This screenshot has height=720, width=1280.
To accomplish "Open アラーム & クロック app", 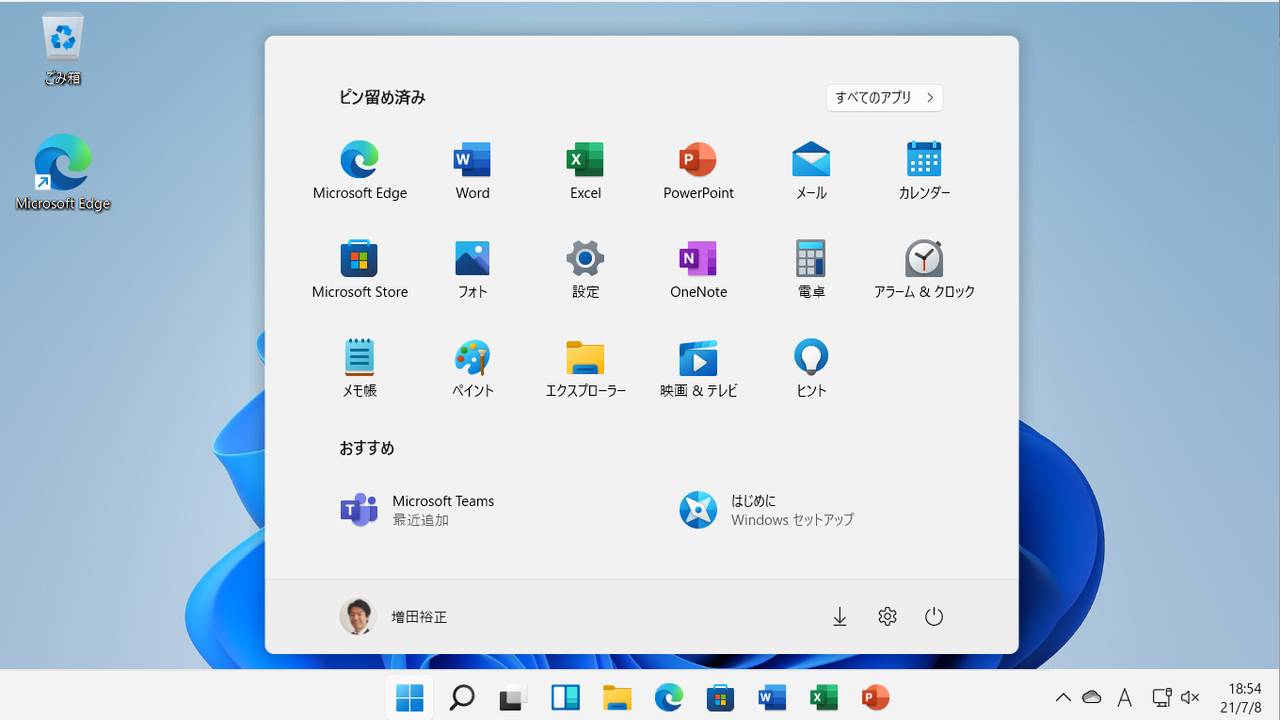I will pos(924,269).
